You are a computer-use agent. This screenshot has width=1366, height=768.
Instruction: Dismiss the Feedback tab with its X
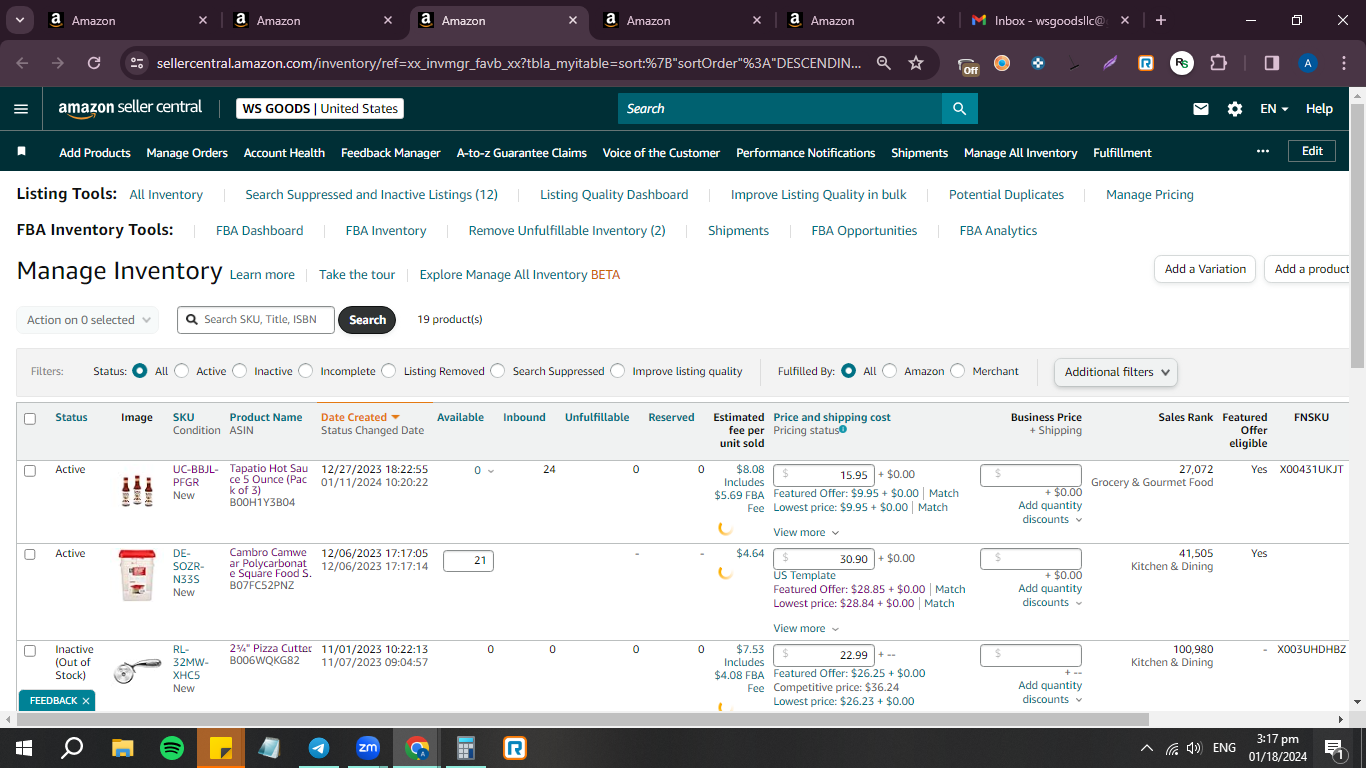point(86,701)
